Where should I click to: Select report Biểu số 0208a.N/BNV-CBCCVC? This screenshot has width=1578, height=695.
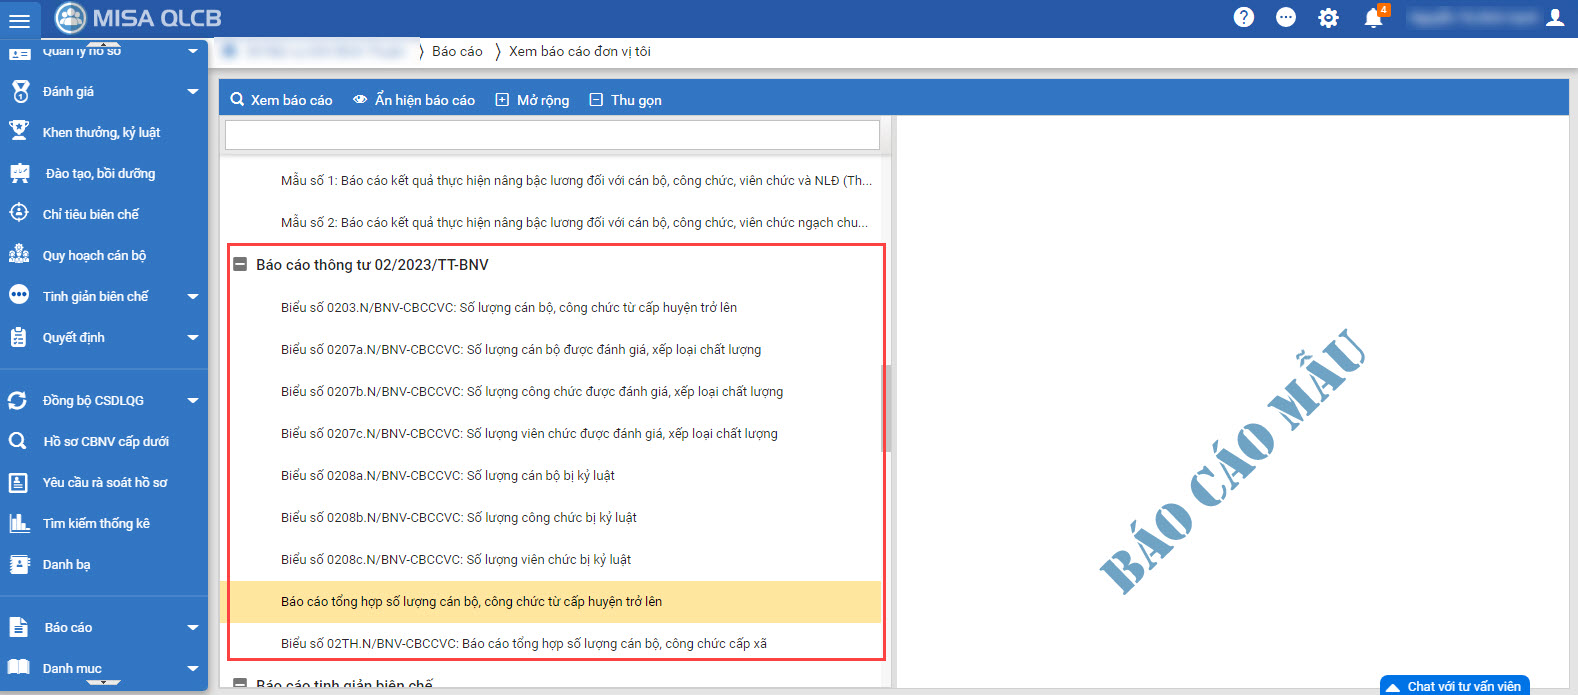[447, 476]
